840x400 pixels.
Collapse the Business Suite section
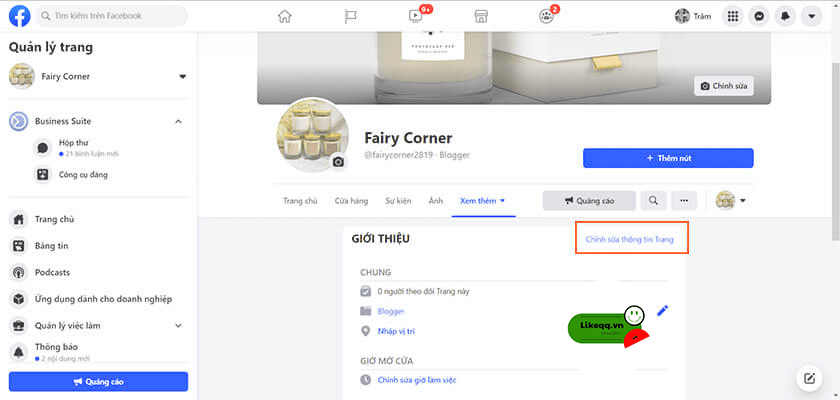(178, 122)
